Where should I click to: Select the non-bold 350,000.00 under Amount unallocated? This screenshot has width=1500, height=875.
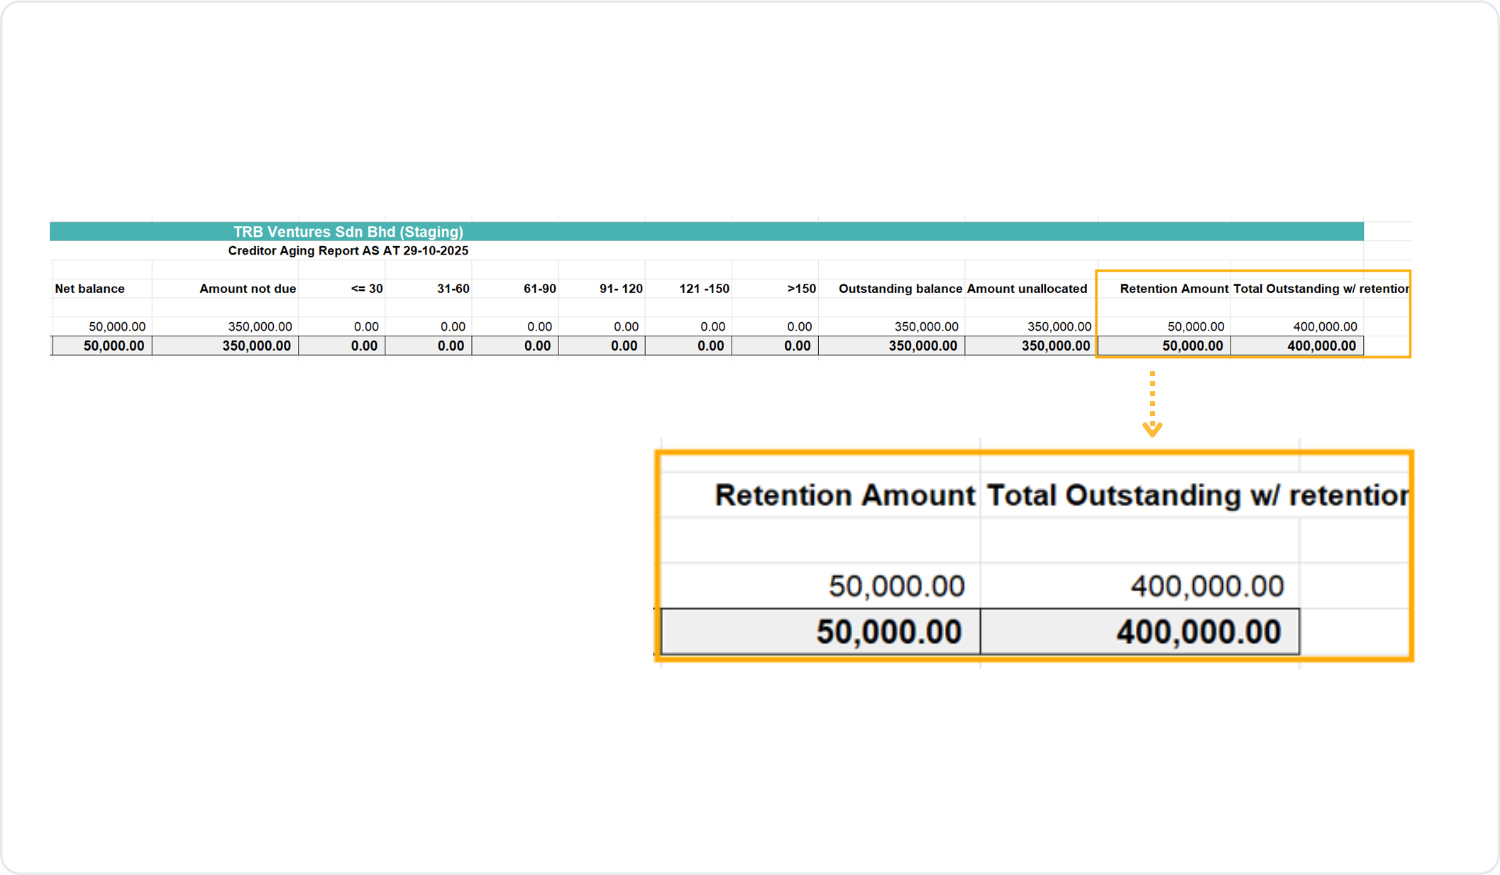1060,327
